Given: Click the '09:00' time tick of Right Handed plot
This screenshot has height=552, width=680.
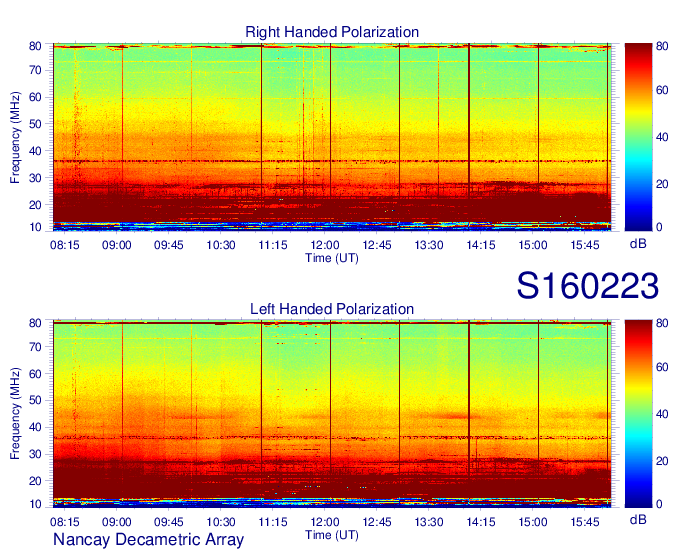Looking at the screenshot, I should 117,245.
